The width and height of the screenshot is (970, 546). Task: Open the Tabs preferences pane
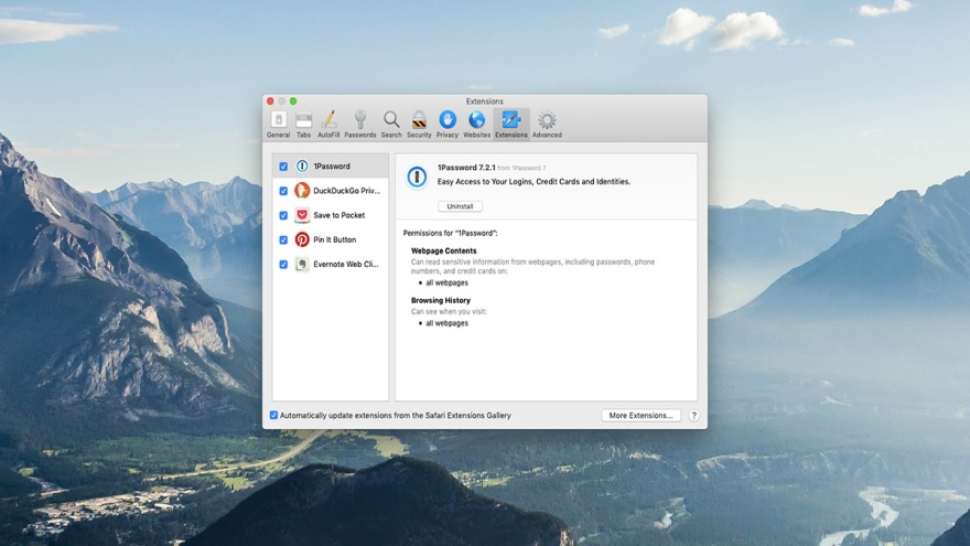click(x=303, y=124)
